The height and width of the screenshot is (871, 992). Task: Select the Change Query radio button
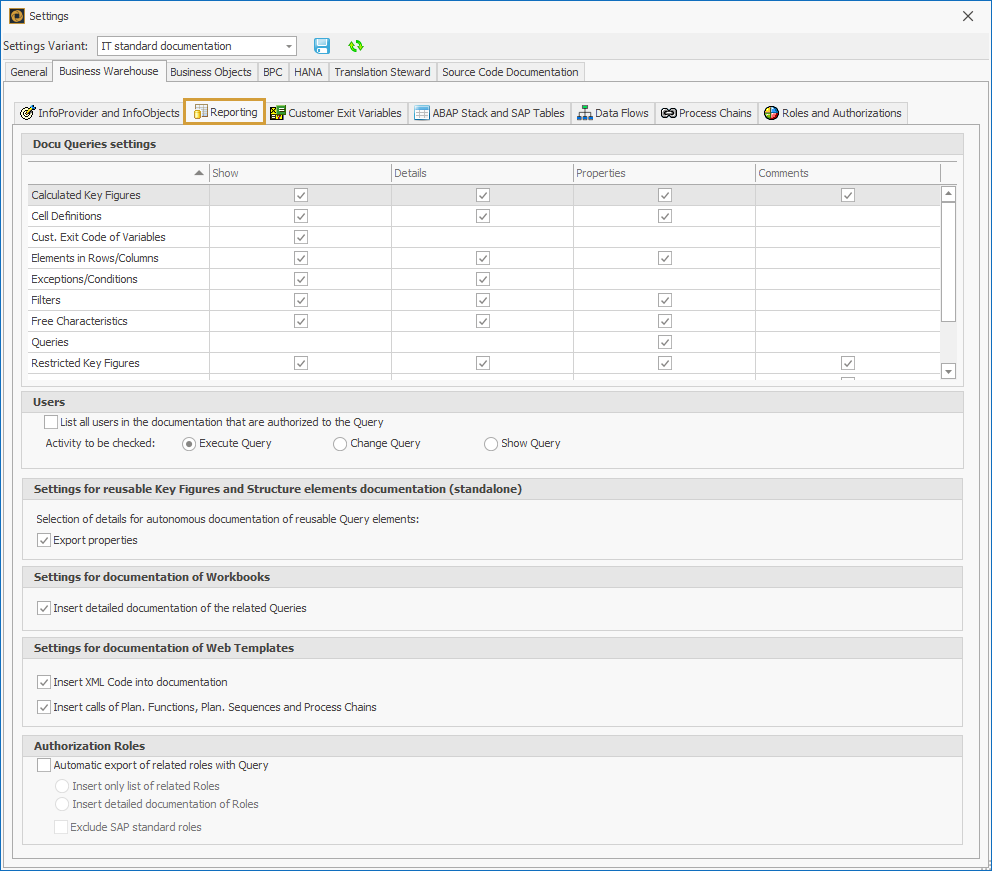tap(339, 443)
